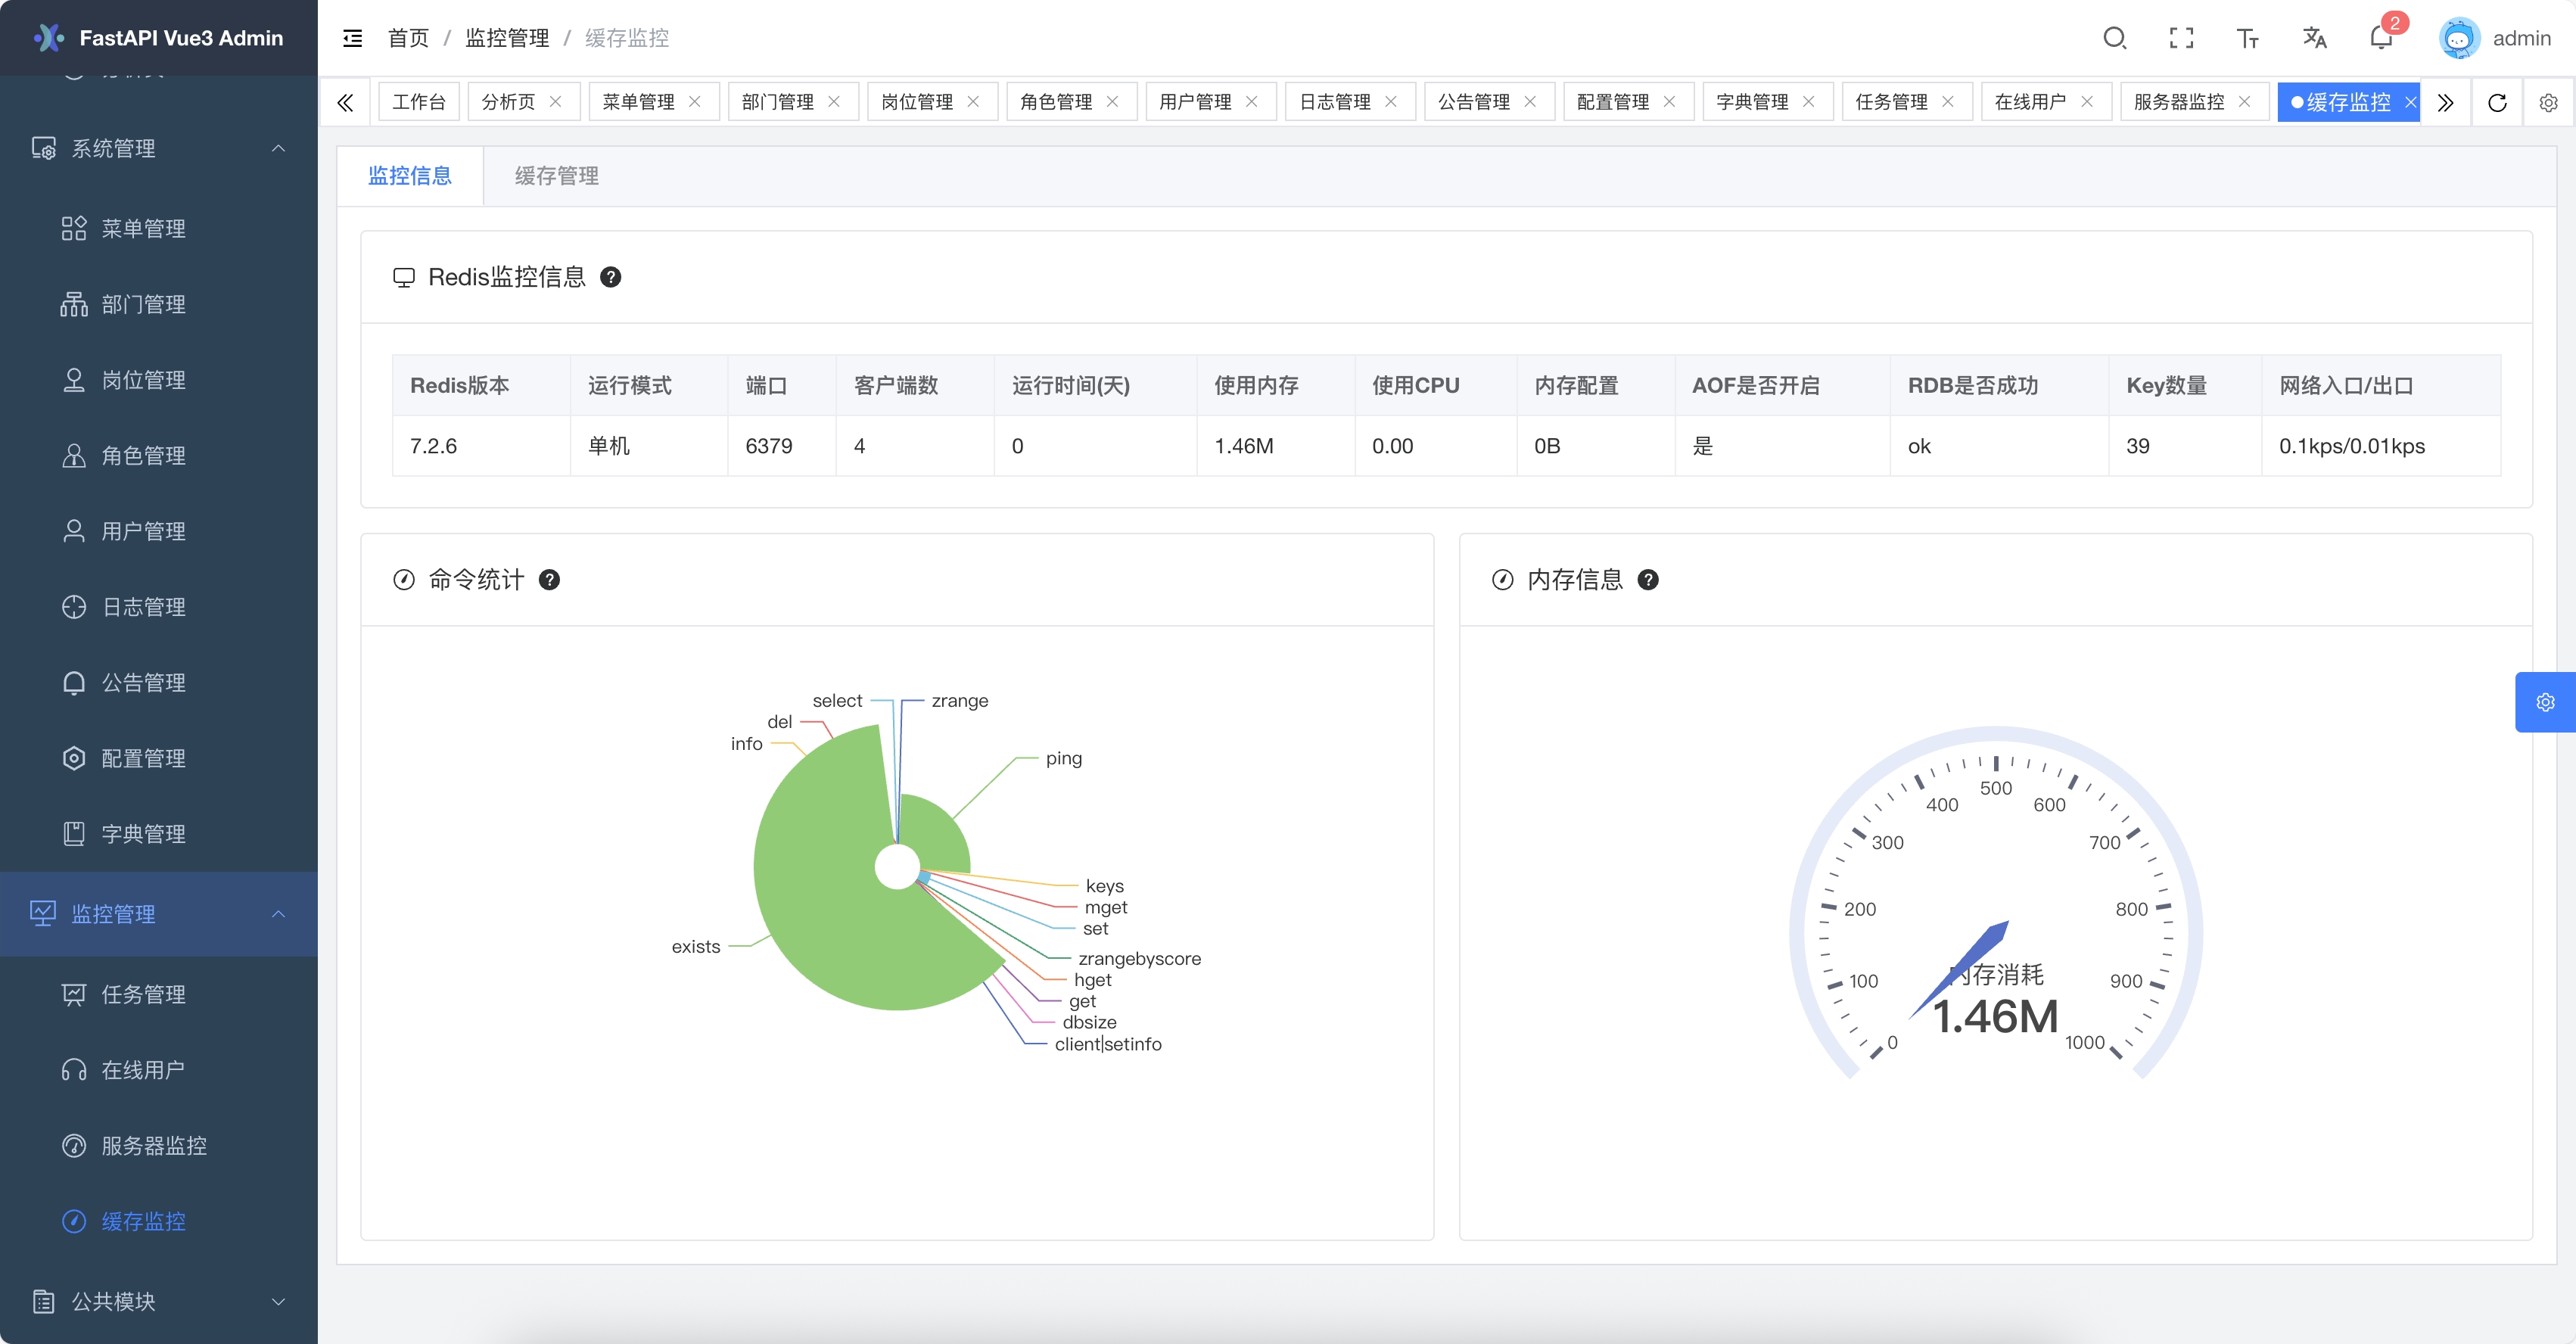Close the 岗位管理 tab
2576x1344 pixels.
coord(973,102)
